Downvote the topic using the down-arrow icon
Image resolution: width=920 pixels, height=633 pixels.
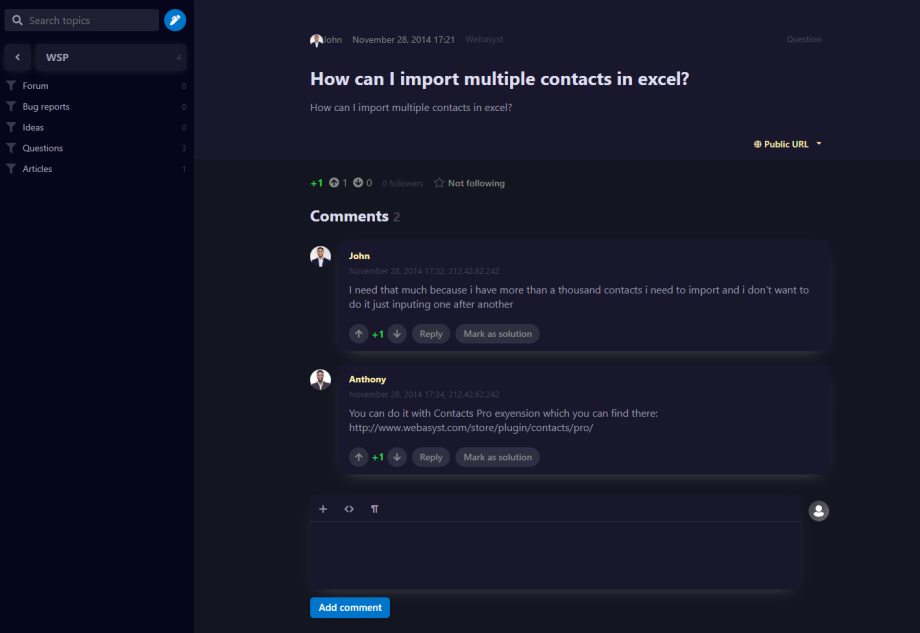coord(358,183)
